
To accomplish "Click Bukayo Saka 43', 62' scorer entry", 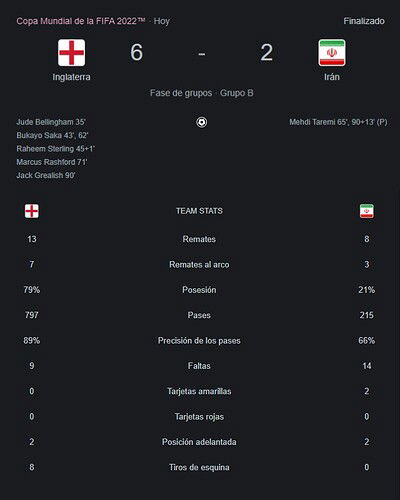I will (52, 135).
